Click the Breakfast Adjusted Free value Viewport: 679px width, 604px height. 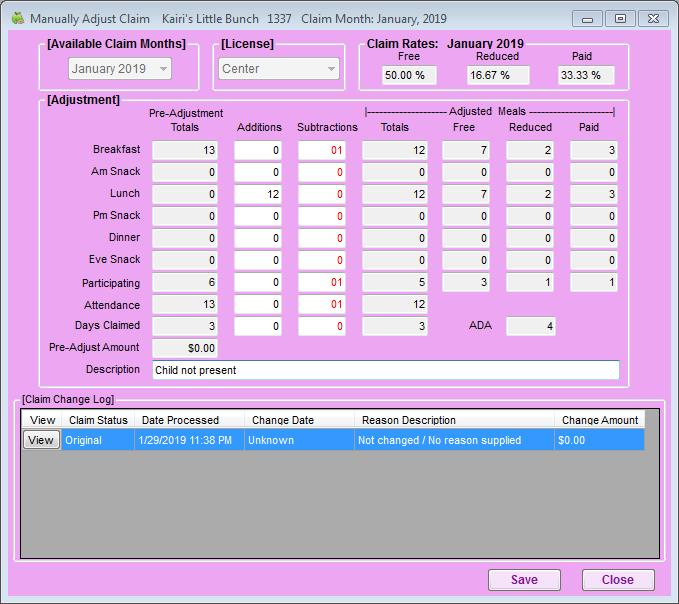coord(466,150)
